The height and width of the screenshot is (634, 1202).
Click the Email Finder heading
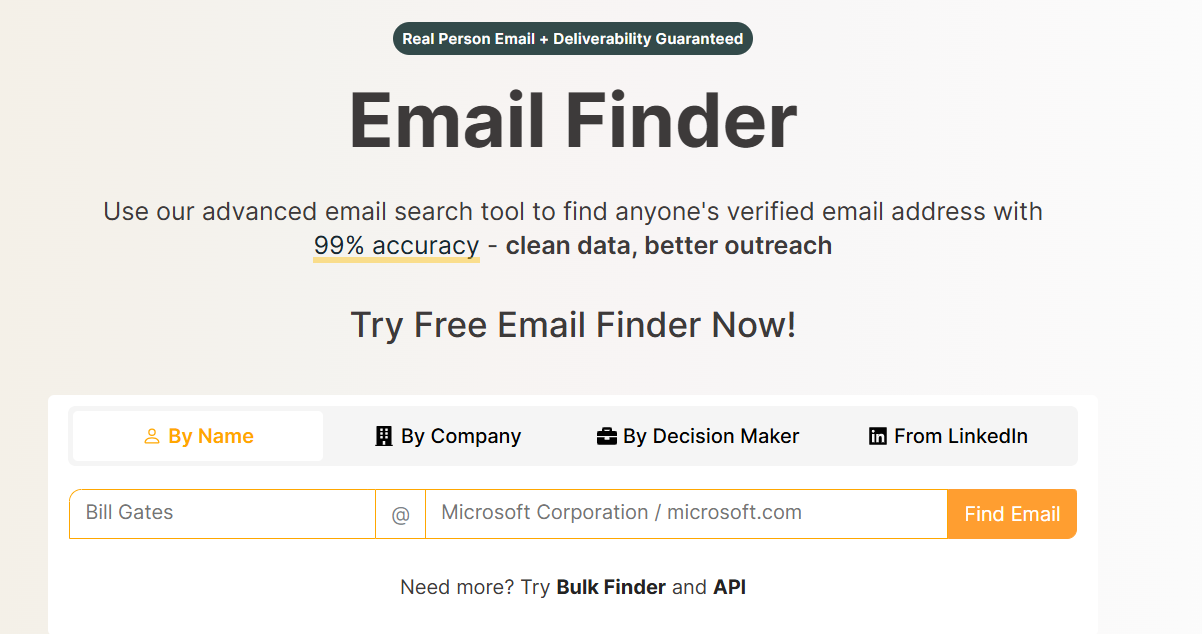point(573,120)
